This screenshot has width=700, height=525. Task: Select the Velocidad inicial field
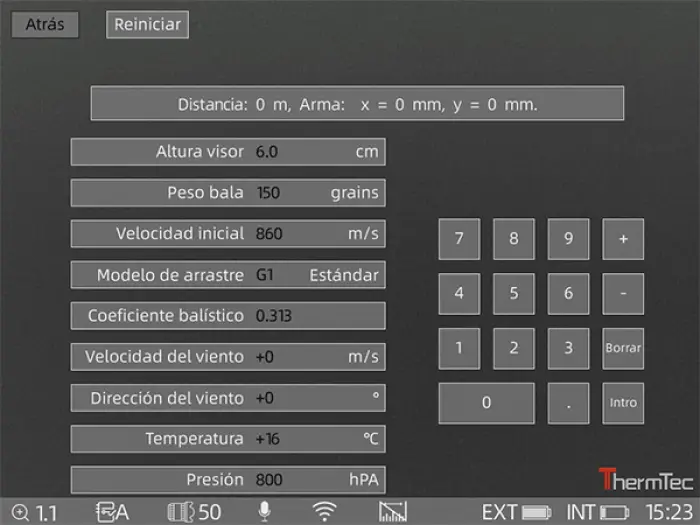click(228, 234)
